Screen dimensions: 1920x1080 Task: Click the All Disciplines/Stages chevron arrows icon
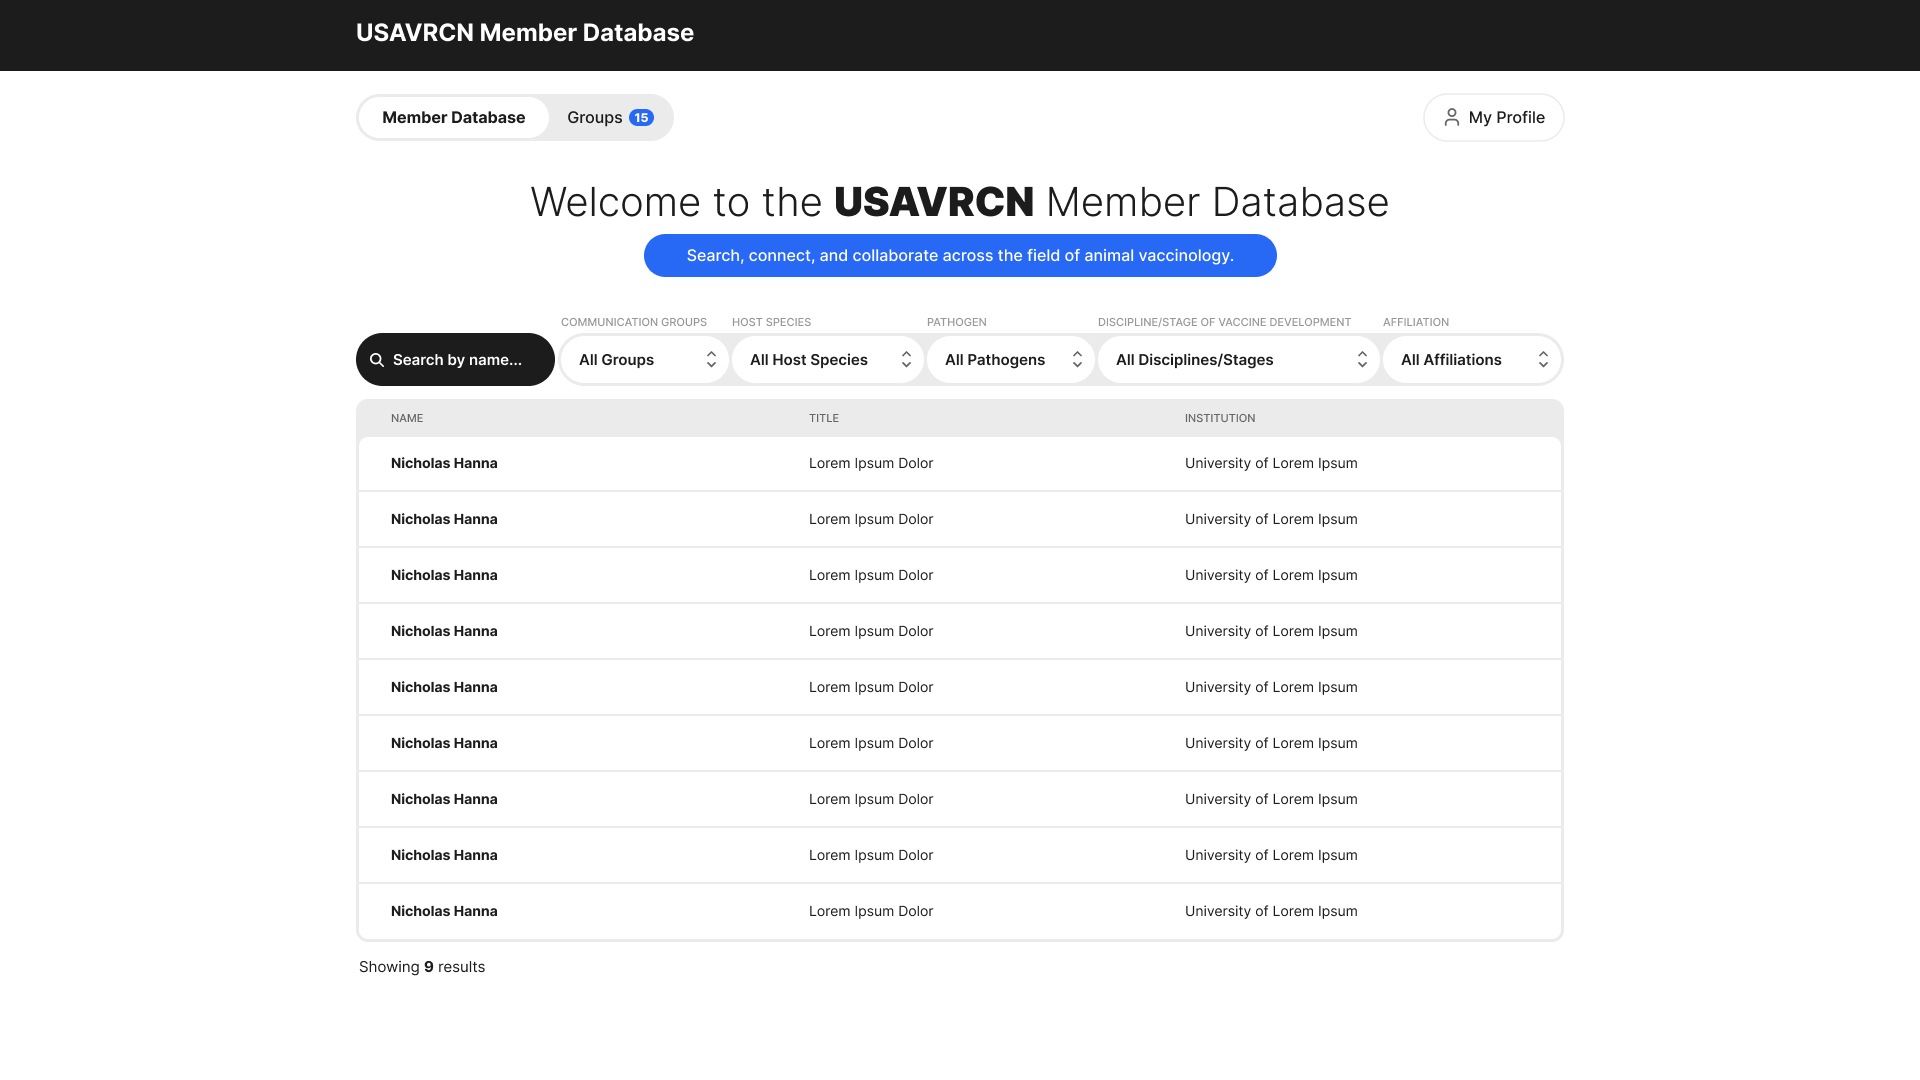tap(1362, 360)
